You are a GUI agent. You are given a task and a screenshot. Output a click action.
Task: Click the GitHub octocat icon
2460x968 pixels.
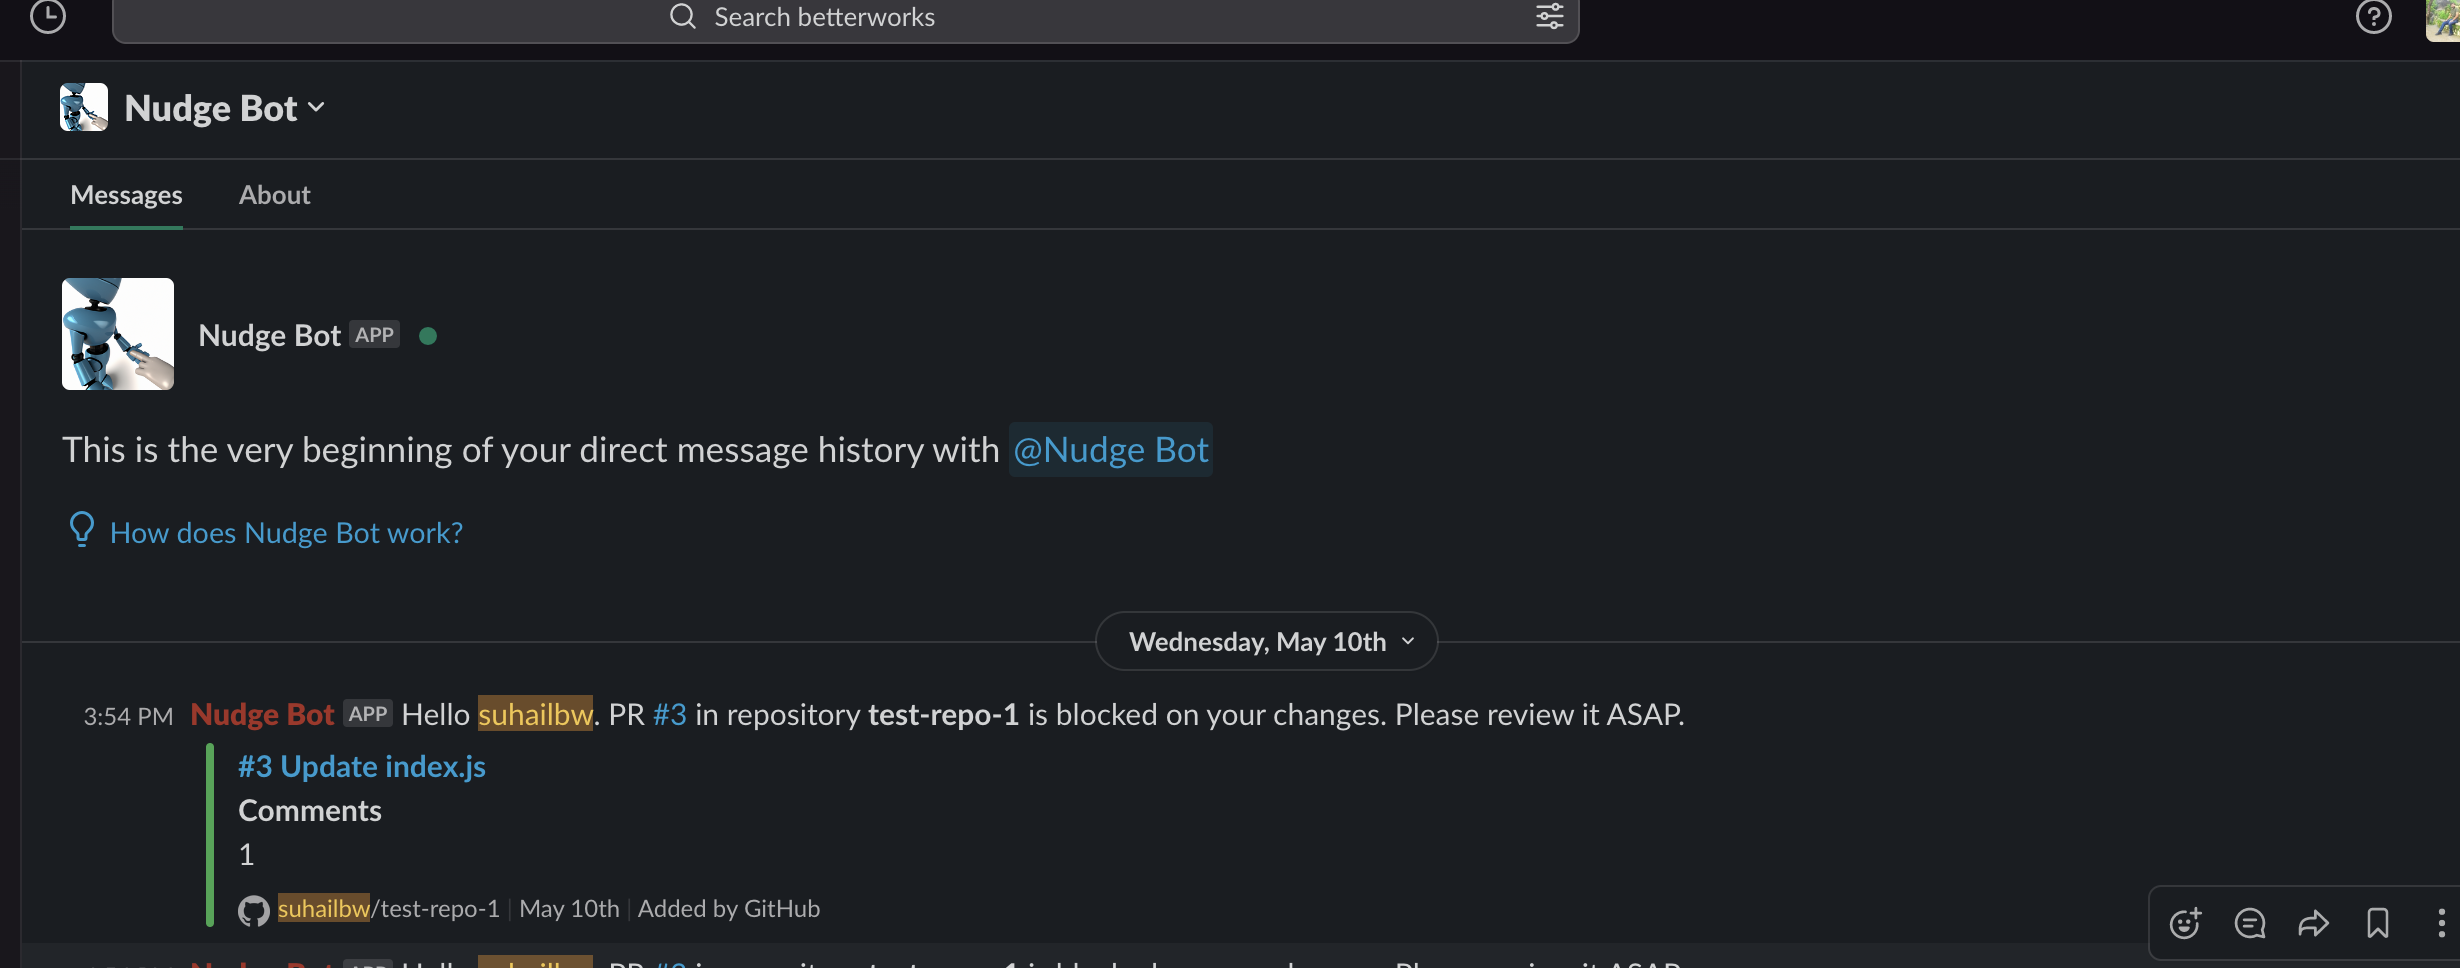coord(254,910)
